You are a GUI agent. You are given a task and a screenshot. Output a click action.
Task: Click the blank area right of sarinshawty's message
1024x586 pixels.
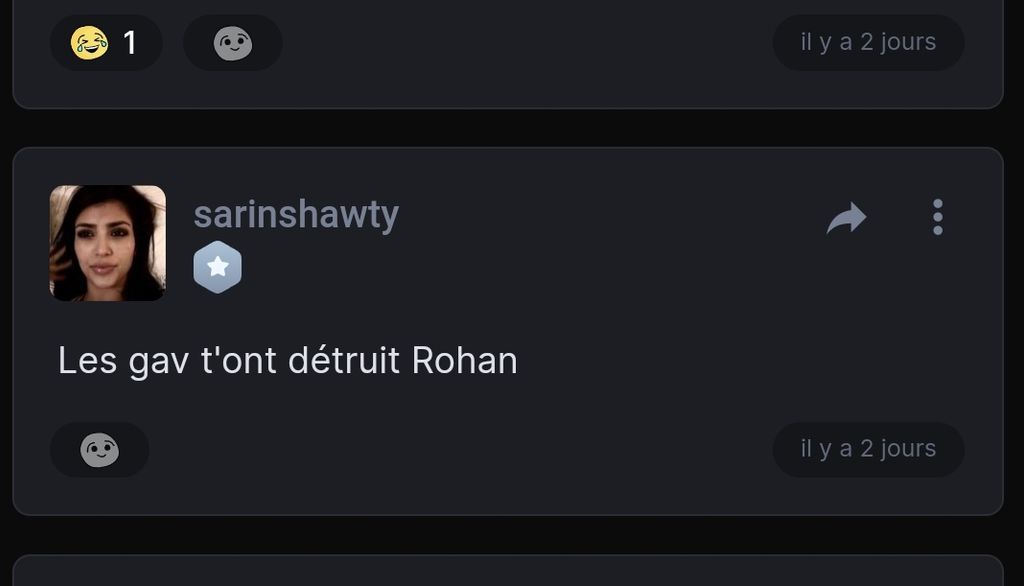(750, 360)
